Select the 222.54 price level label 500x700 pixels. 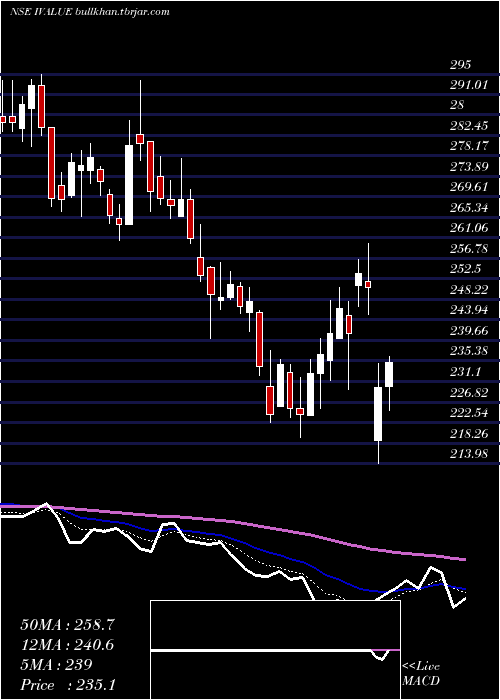tap(469, 412)
